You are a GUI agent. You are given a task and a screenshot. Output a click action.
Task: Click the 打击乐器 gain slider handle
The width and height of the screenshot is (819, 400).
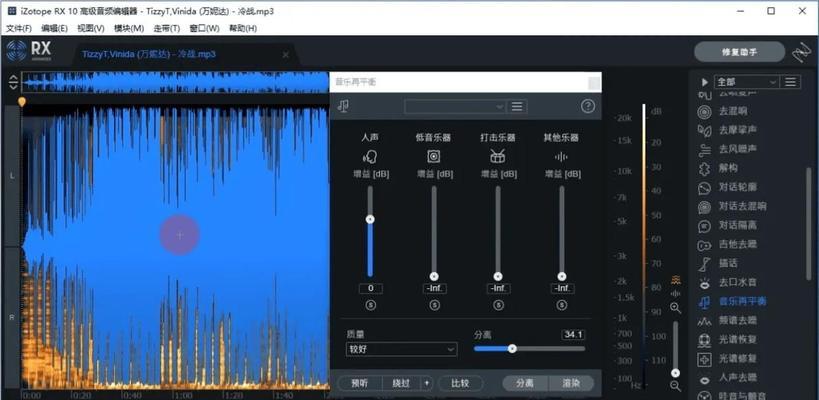[x=498, y=276]
